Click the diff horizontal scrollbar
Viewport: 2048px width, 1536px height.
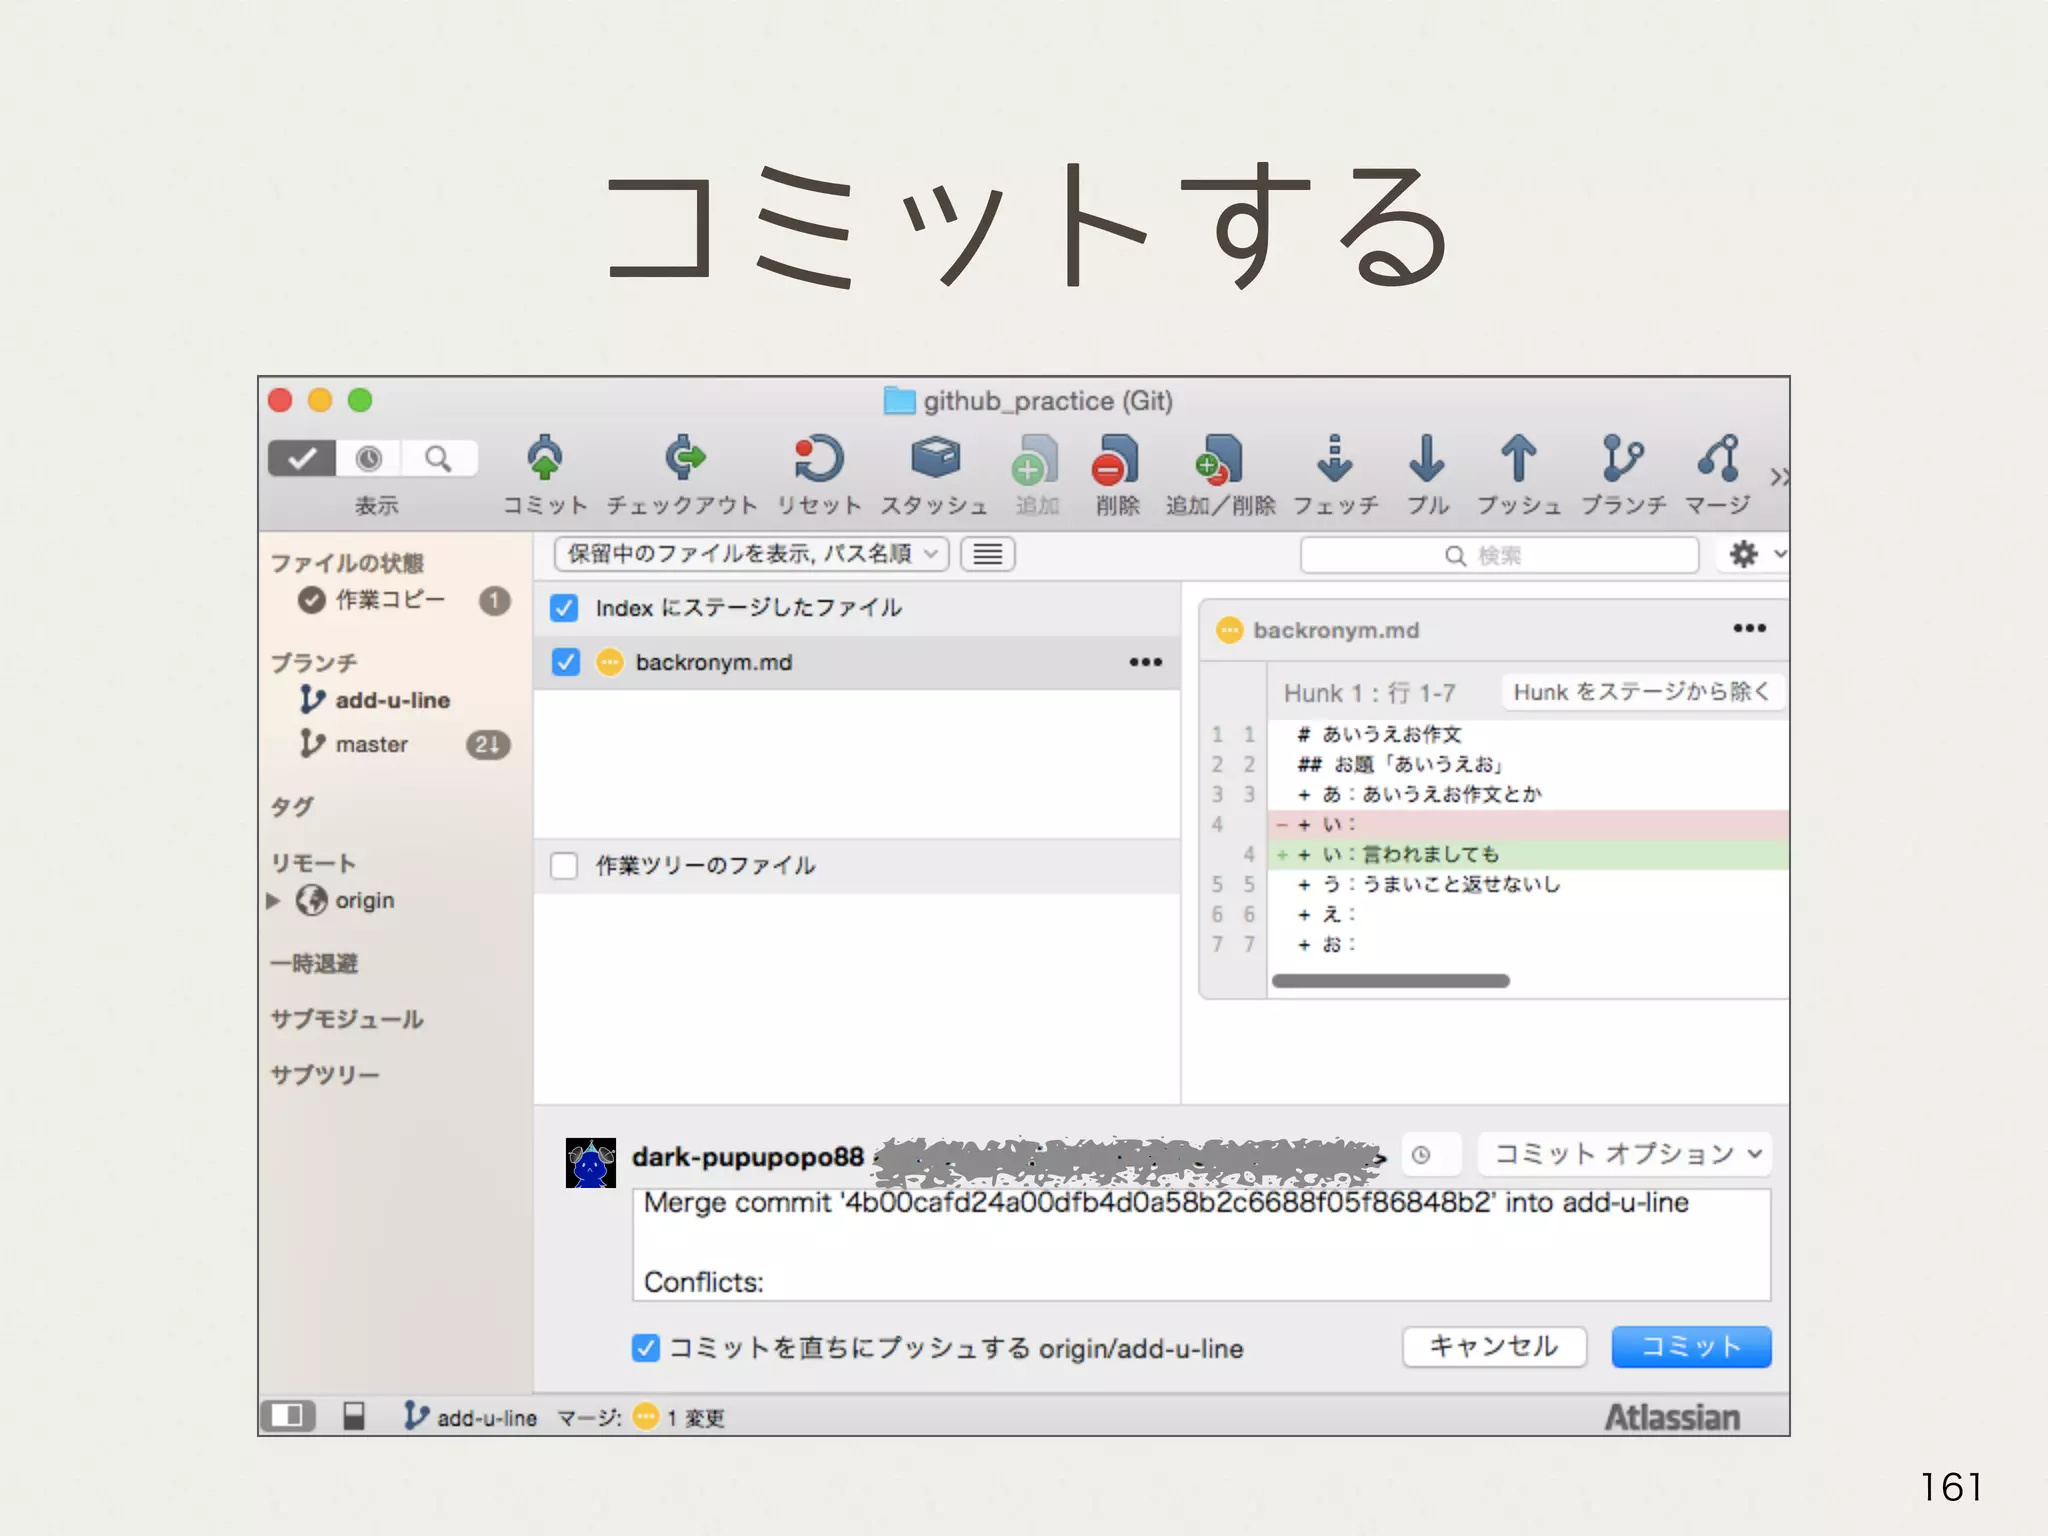click(x=1390, y=981)
